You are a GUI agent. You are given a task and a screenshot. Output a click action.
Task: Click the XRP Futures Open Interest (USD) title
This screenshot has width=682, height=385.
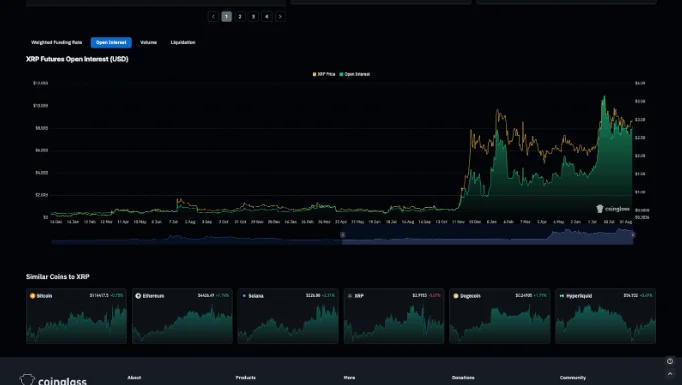coord(77,59)
